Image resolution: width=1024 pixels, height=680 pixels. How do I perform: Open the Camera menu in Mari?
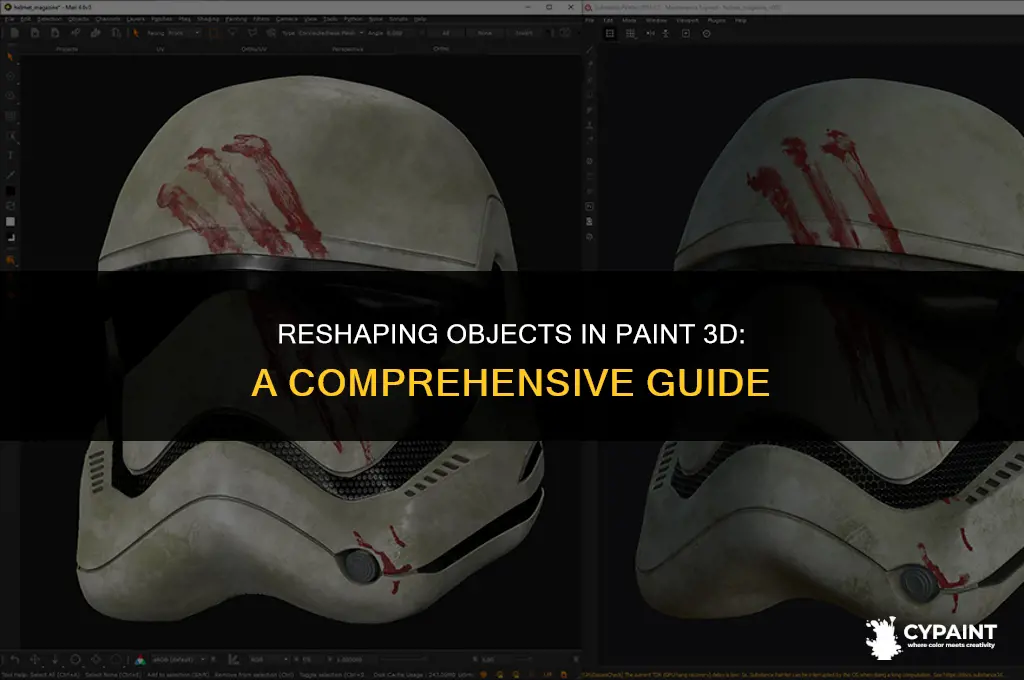(287, 20)
